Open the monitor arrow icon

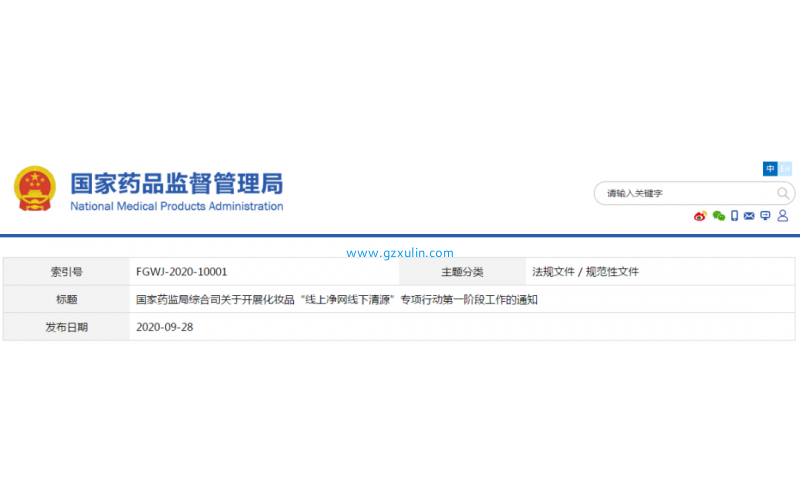point(765,216)
